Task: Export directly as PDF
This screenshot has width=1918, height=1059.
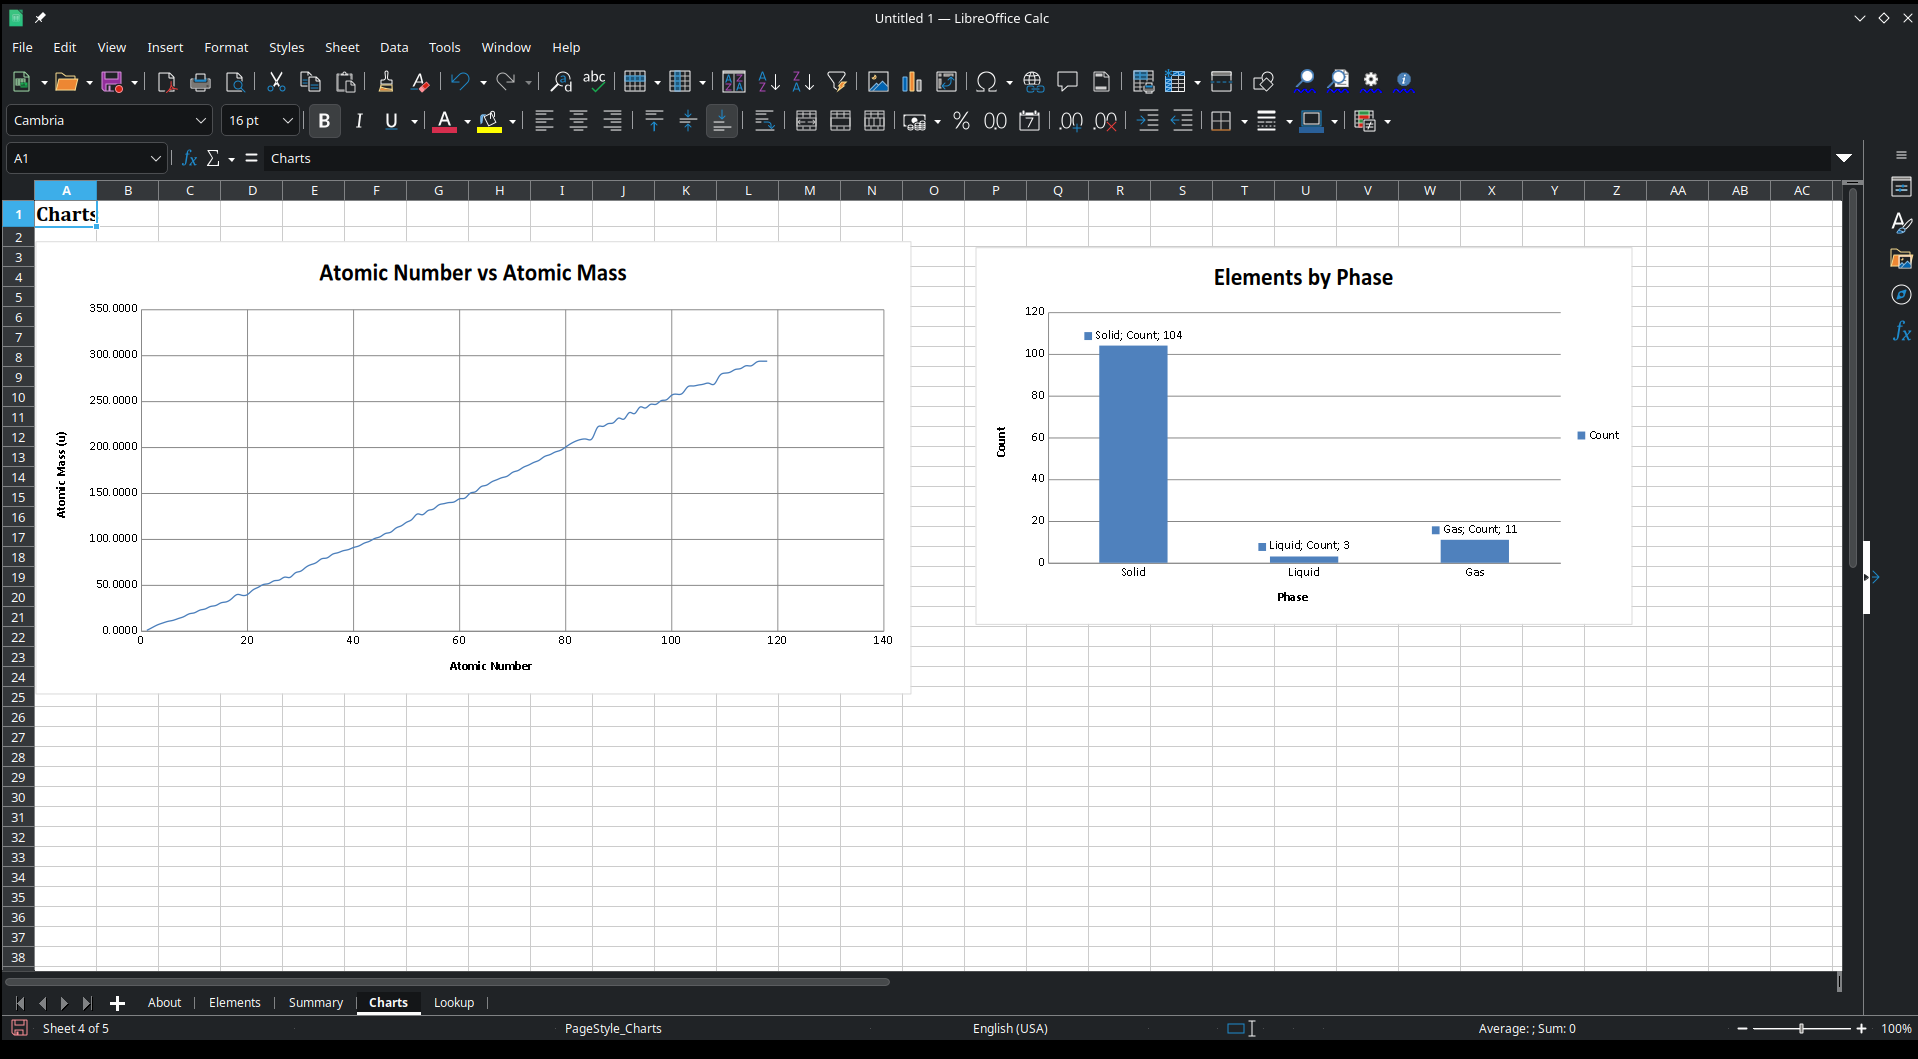Action: [x=166, y=82]
